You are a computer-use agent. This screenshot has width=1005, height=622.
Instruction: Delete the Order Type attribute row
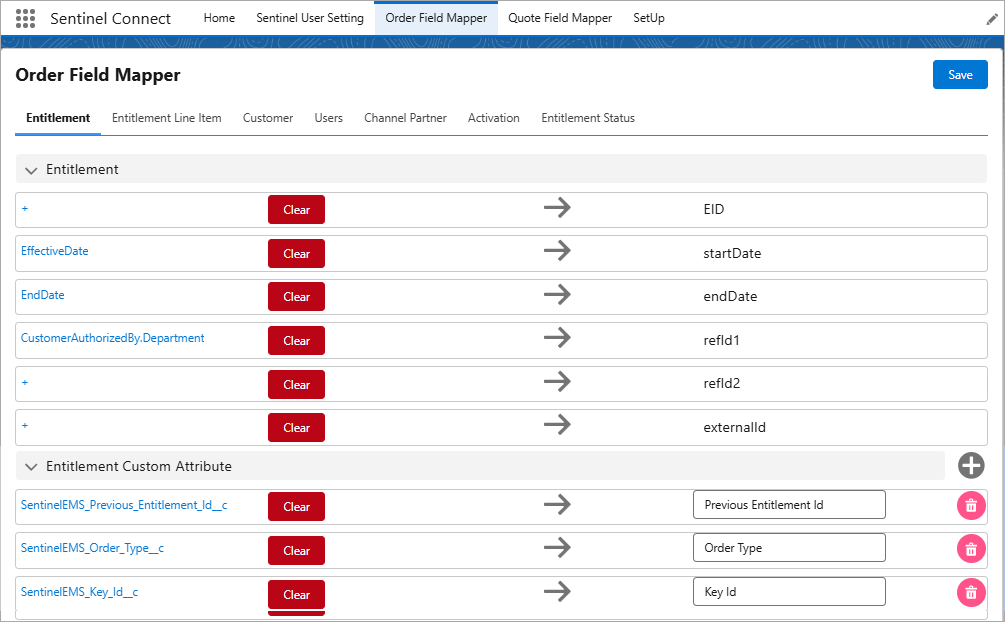coord(970,548)
